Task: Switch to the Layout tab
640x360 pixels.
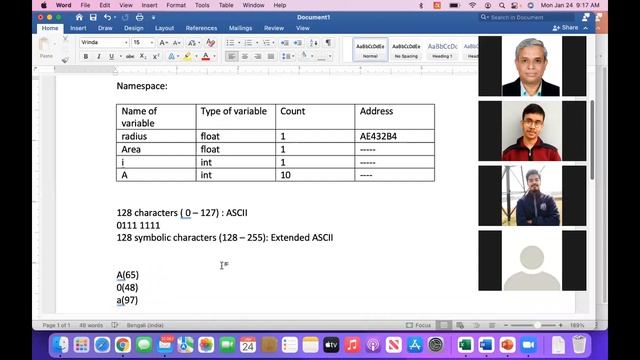Action: pos(164,28)
